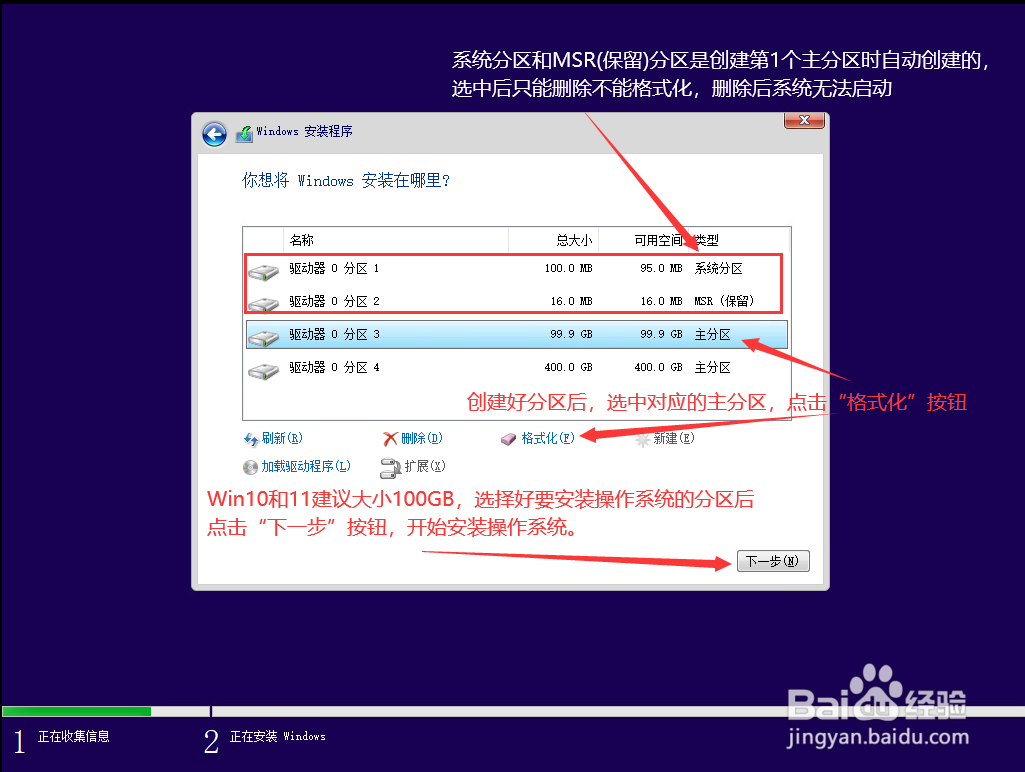Screen dimensions: 1025x772
Task: Format selected partition with 格式化(F)
Action: (x=548, y=439)
